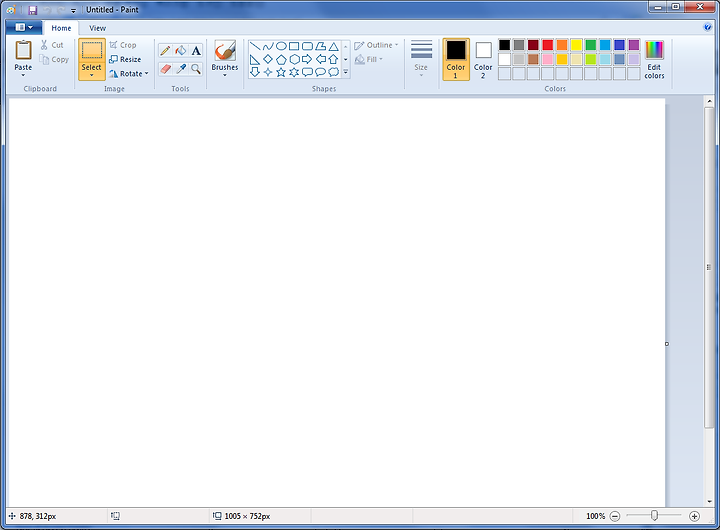The image size is (720, 530).
Task: Click the Paste clipboard button
Action: pos(23,51)
